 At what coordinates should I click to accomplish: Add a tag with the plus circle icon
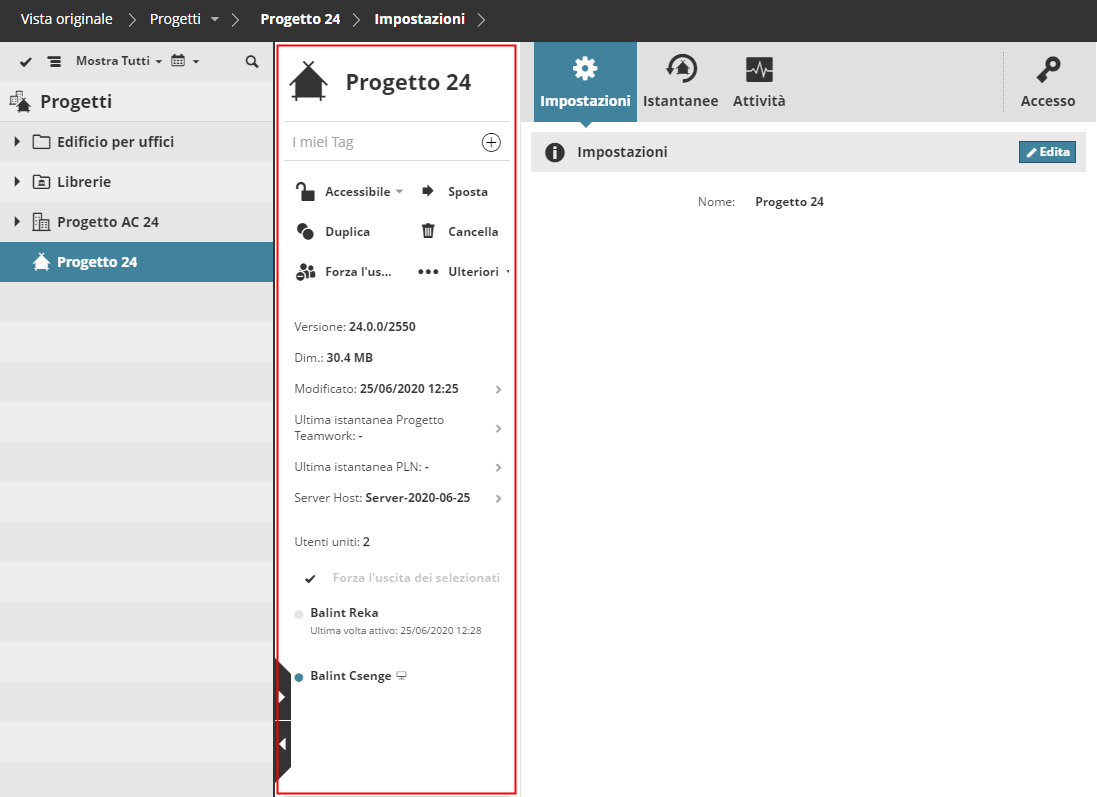click(x=491, y=142)
